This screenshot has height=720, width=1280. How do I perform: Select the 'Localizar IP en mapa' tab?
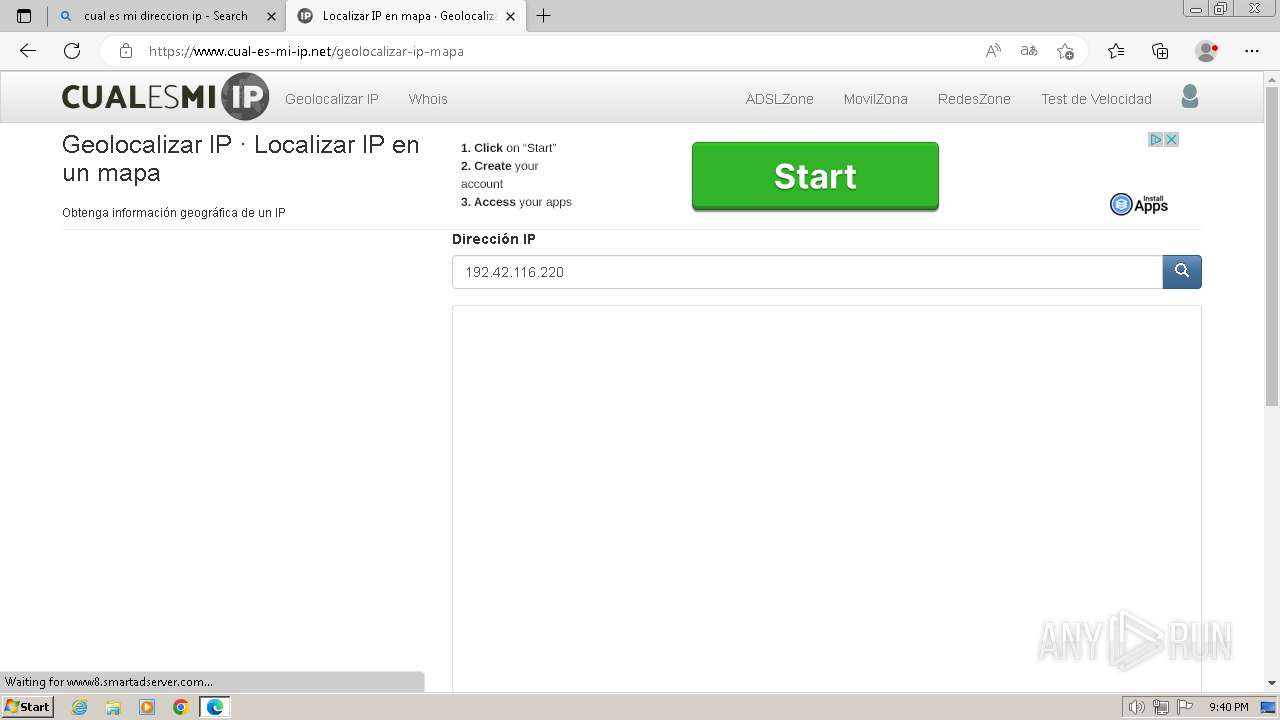coord(406,16)
